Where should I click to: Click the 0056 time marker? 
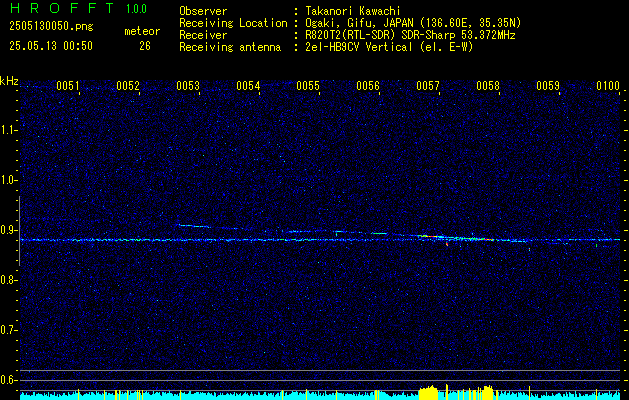point(368,86)
